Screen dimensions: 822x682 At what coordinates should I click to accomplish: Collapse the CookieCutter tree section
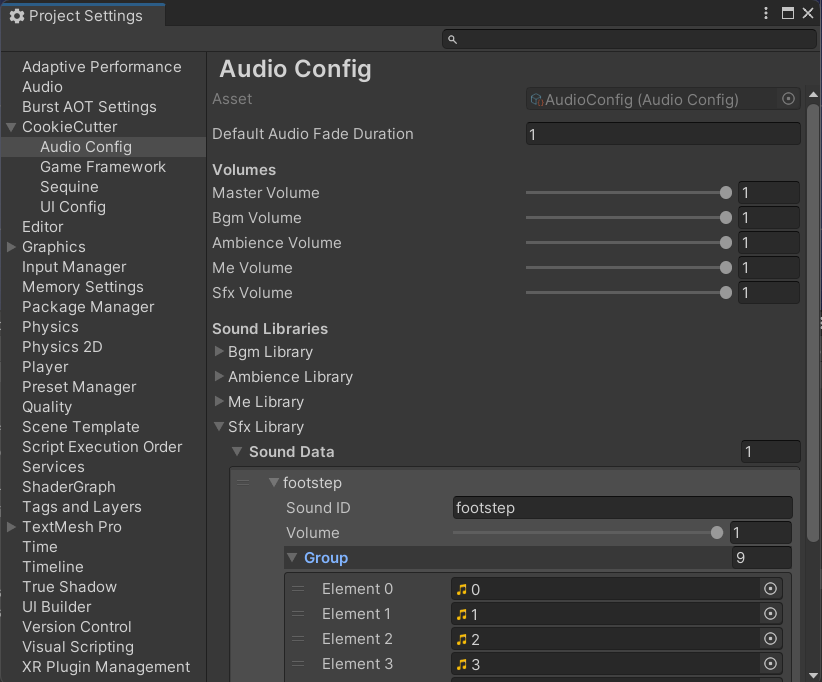click(x=10, y=127)
